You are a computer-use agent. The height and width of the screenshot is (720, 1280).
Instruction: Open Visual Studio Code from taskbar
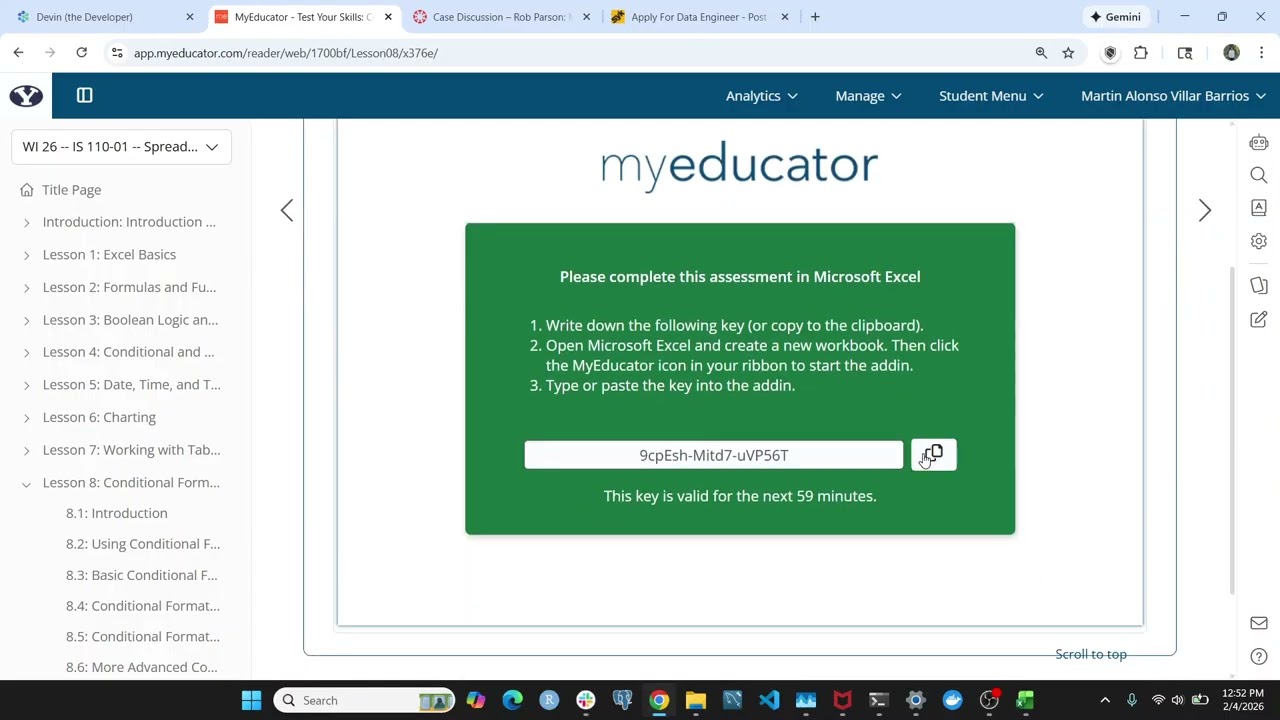pyautogui.click(x=769, y=700)
